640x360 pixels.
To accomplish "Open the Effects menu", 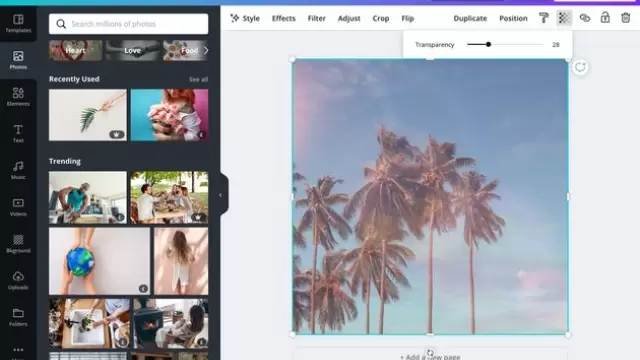I will pos(284,18).
